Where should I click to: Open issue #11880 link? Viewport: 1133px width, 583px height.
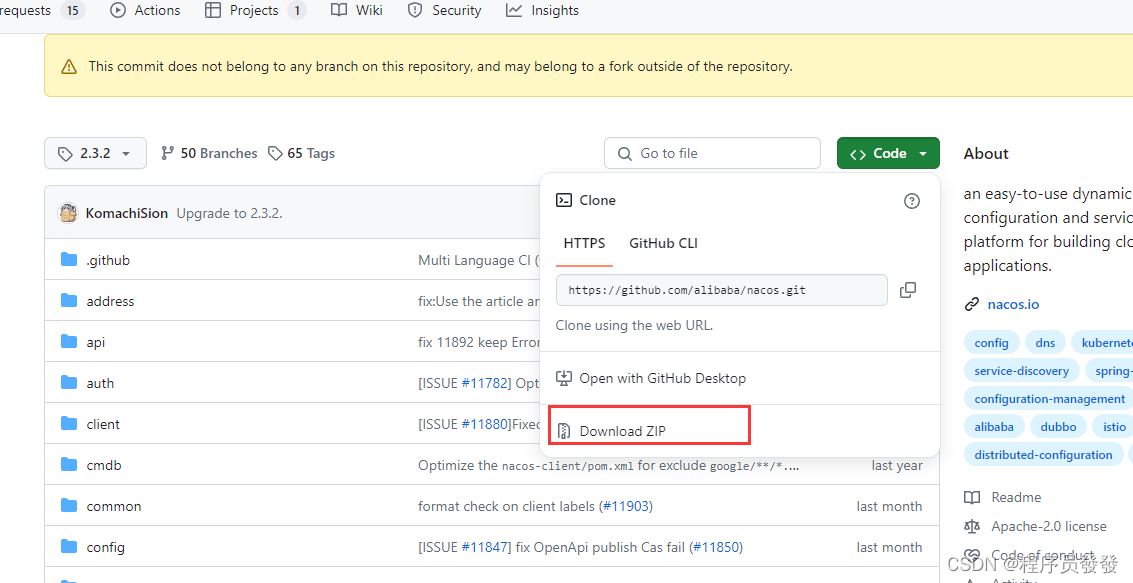[486, 424]
